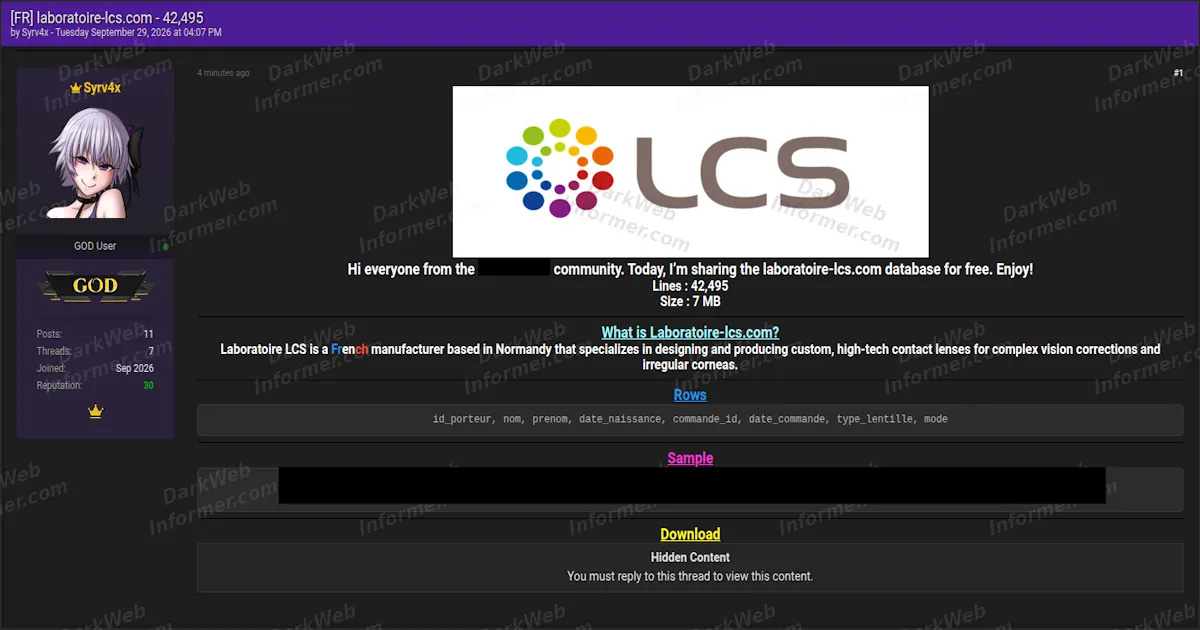1200x630 pixels.
Task: Click 'You must reply to this thread' notice
Action: [690, 576]
